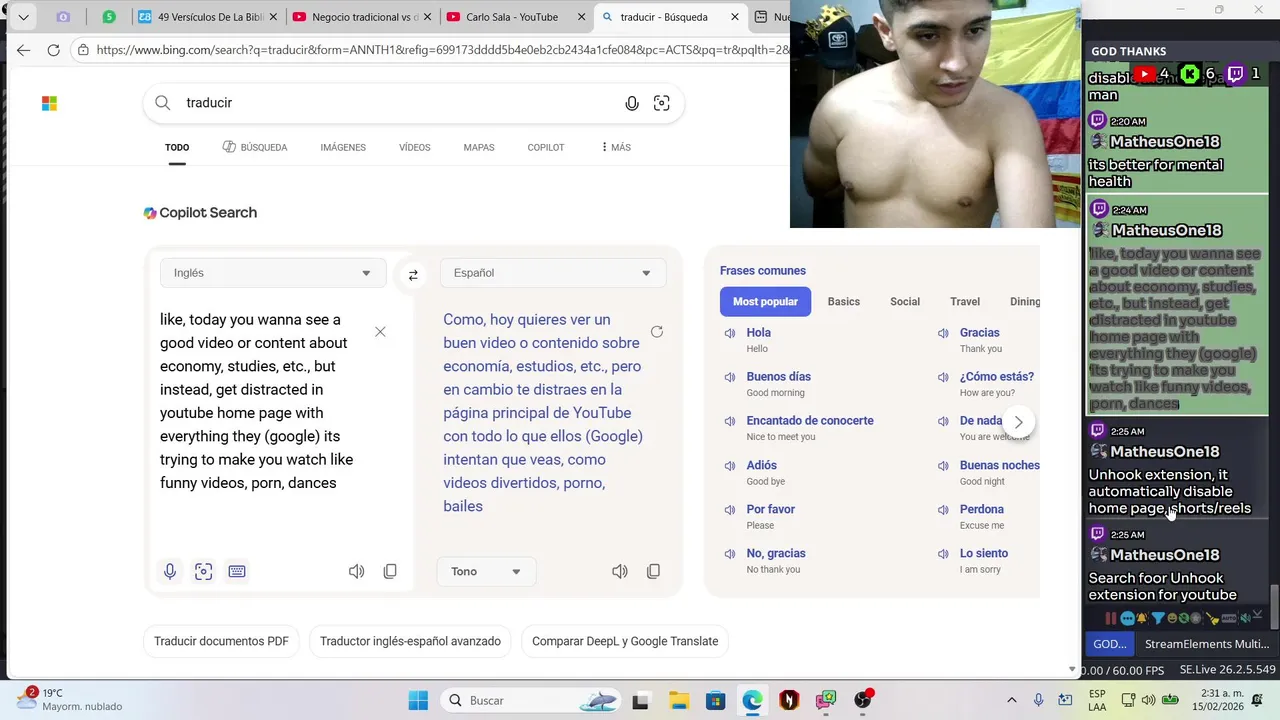Screen dimensions: 1280x720
Task: Play audio for ¿Cómo estás?
Action: point(943,377)
